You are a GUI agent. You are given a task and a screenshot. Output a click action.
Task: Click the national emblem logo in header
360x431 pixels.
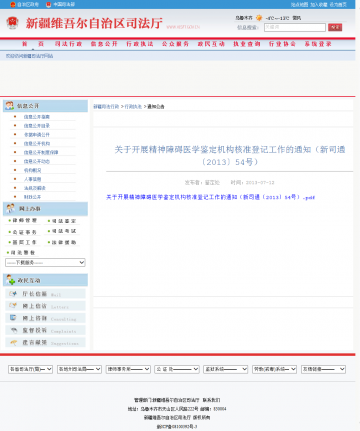pos(12,23)
